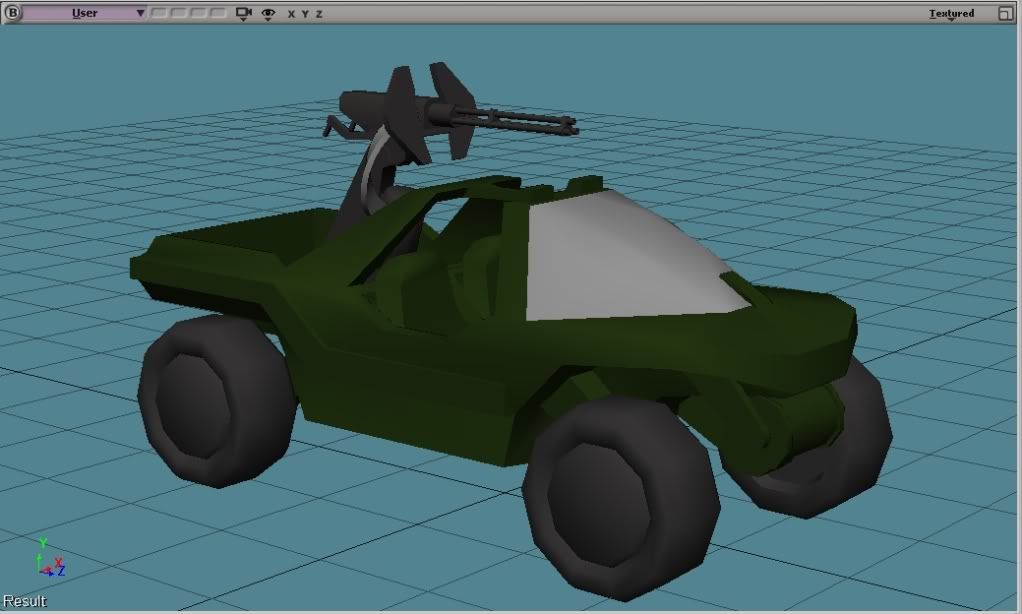This screenshot has height=614, width=1022.
Task: Click the first memo camera slot
Action: [x=158, y=12]
